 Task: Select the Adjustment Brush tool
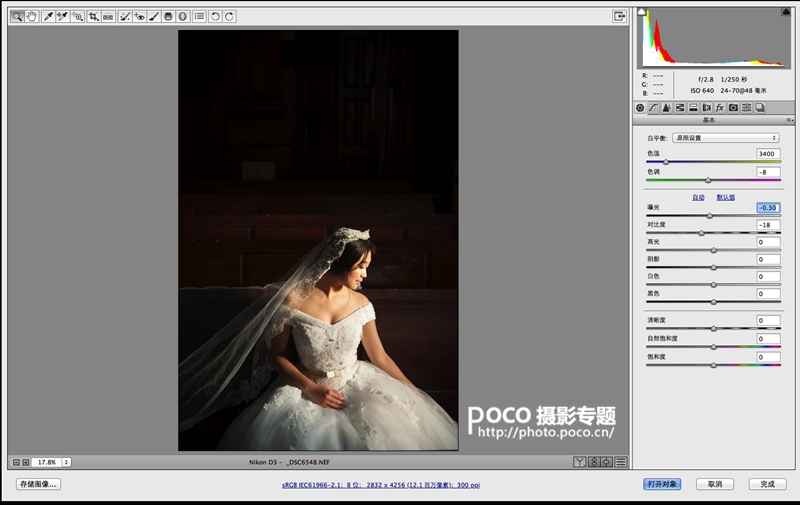154,16
